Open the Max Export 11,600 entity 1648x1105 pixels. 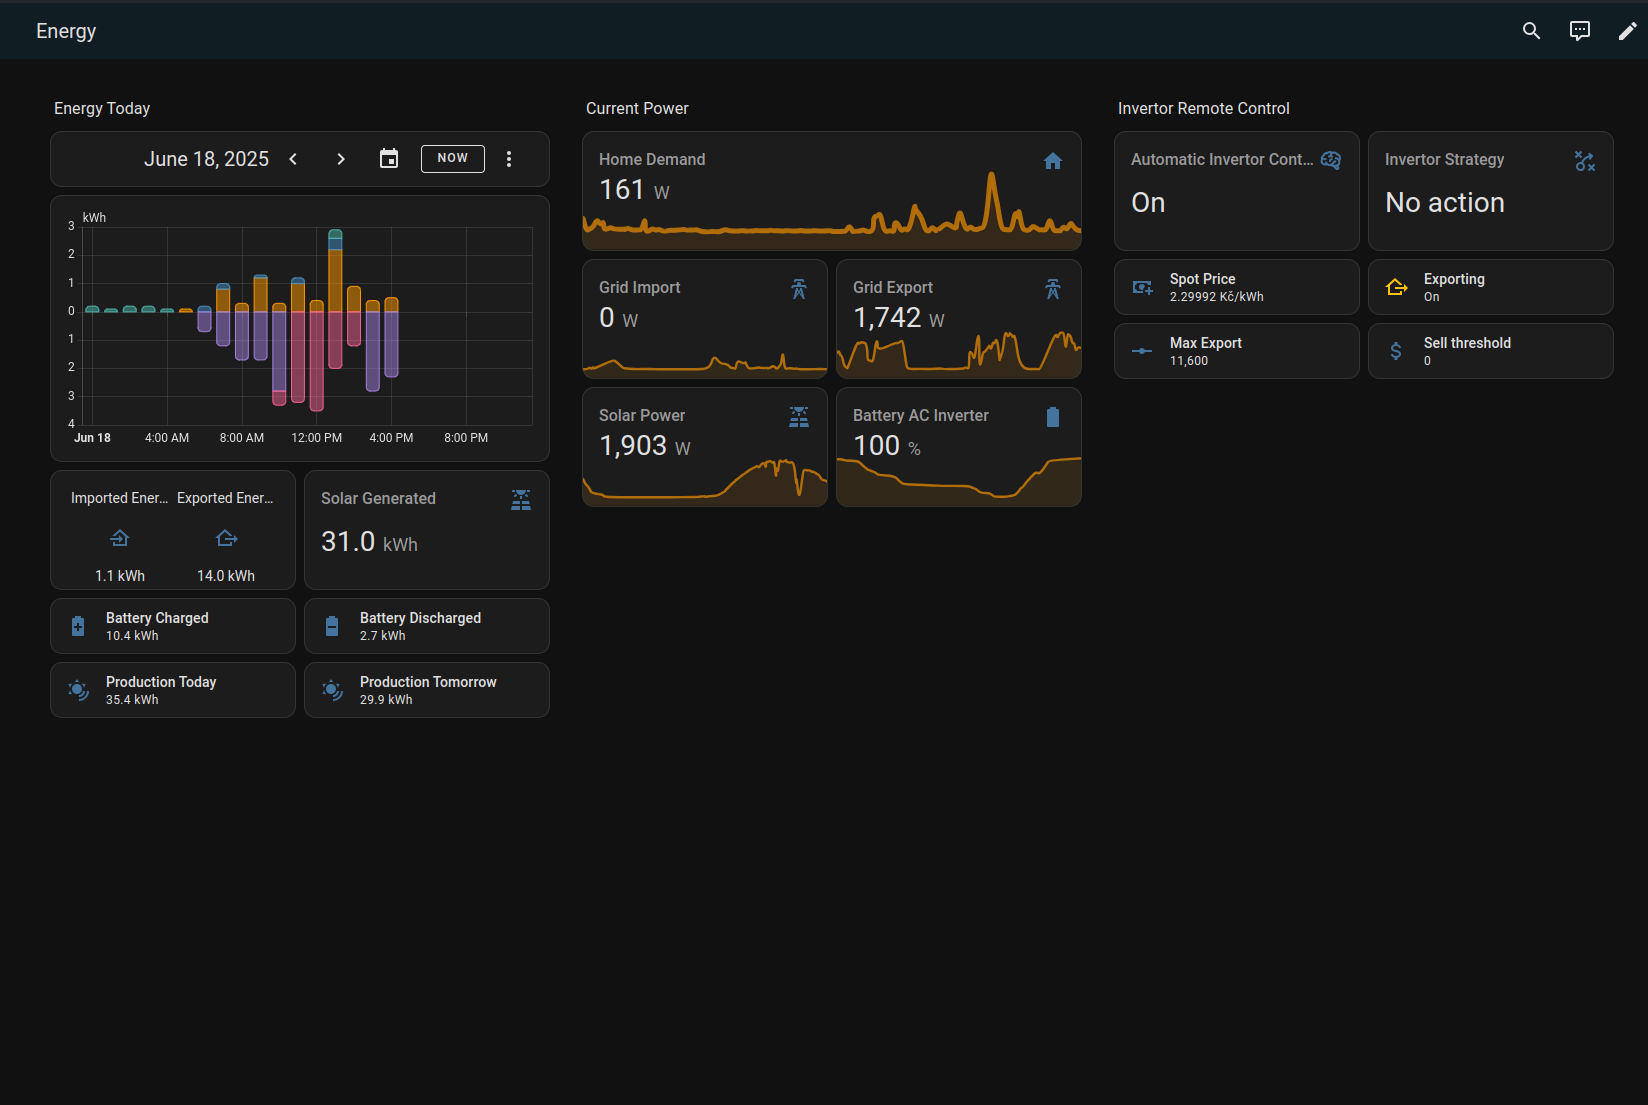(1237, 351)
